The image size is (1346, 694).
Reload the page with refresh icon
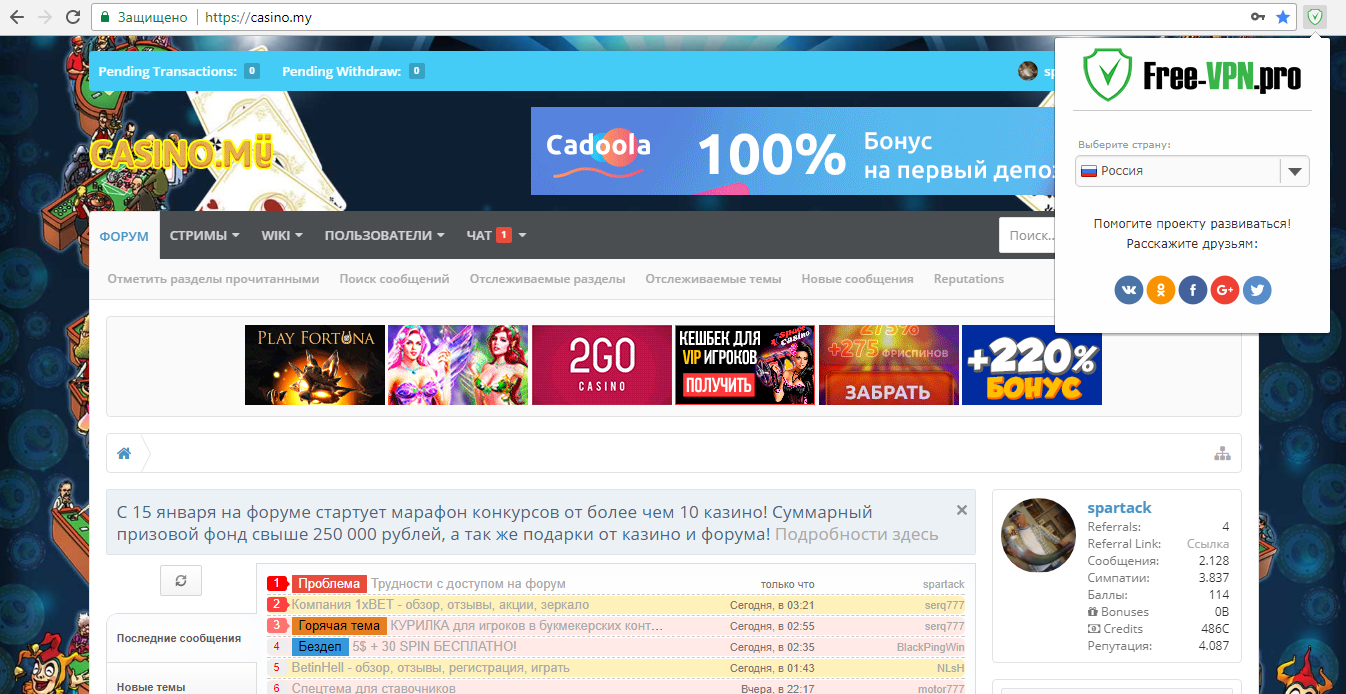pos(72,17)
